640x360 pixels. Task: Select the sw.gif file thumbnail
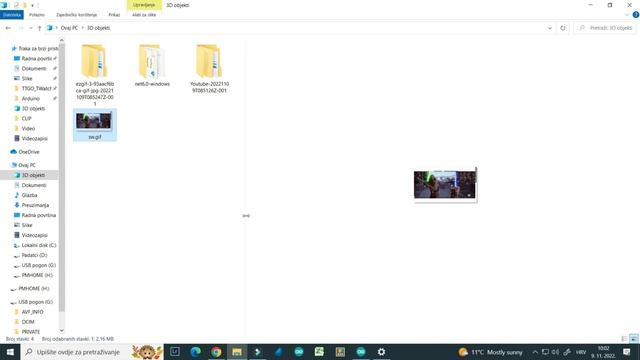[x=95, y=125]
